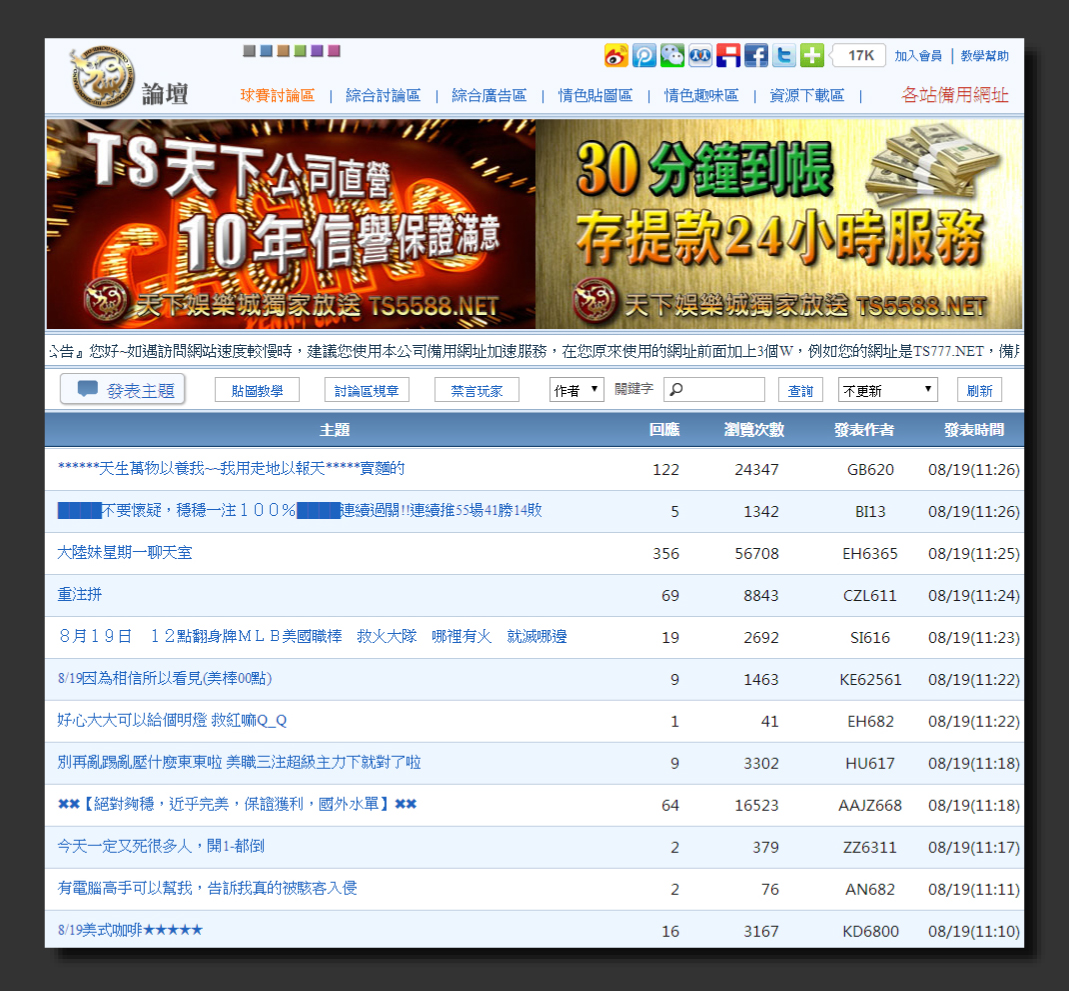Open thread 8月19日 12點翻身牌MLB美國職棒

pyautogui.click(x=313, y=637)
